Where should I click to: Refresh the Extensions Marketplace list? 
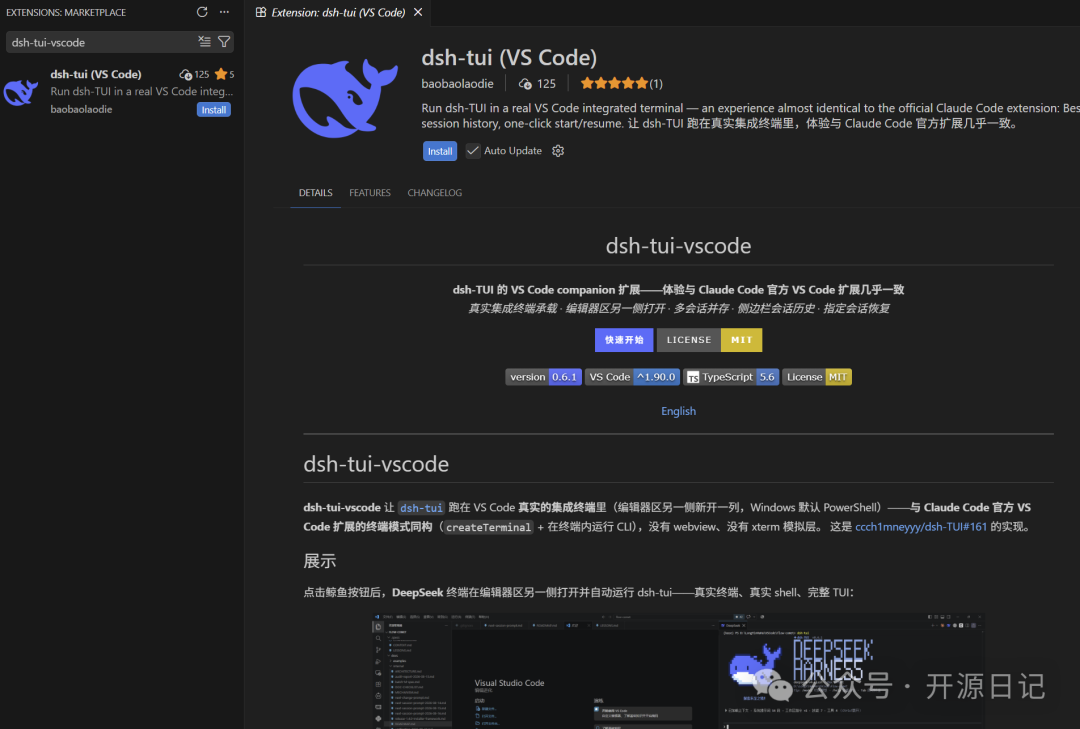(202, 12)
